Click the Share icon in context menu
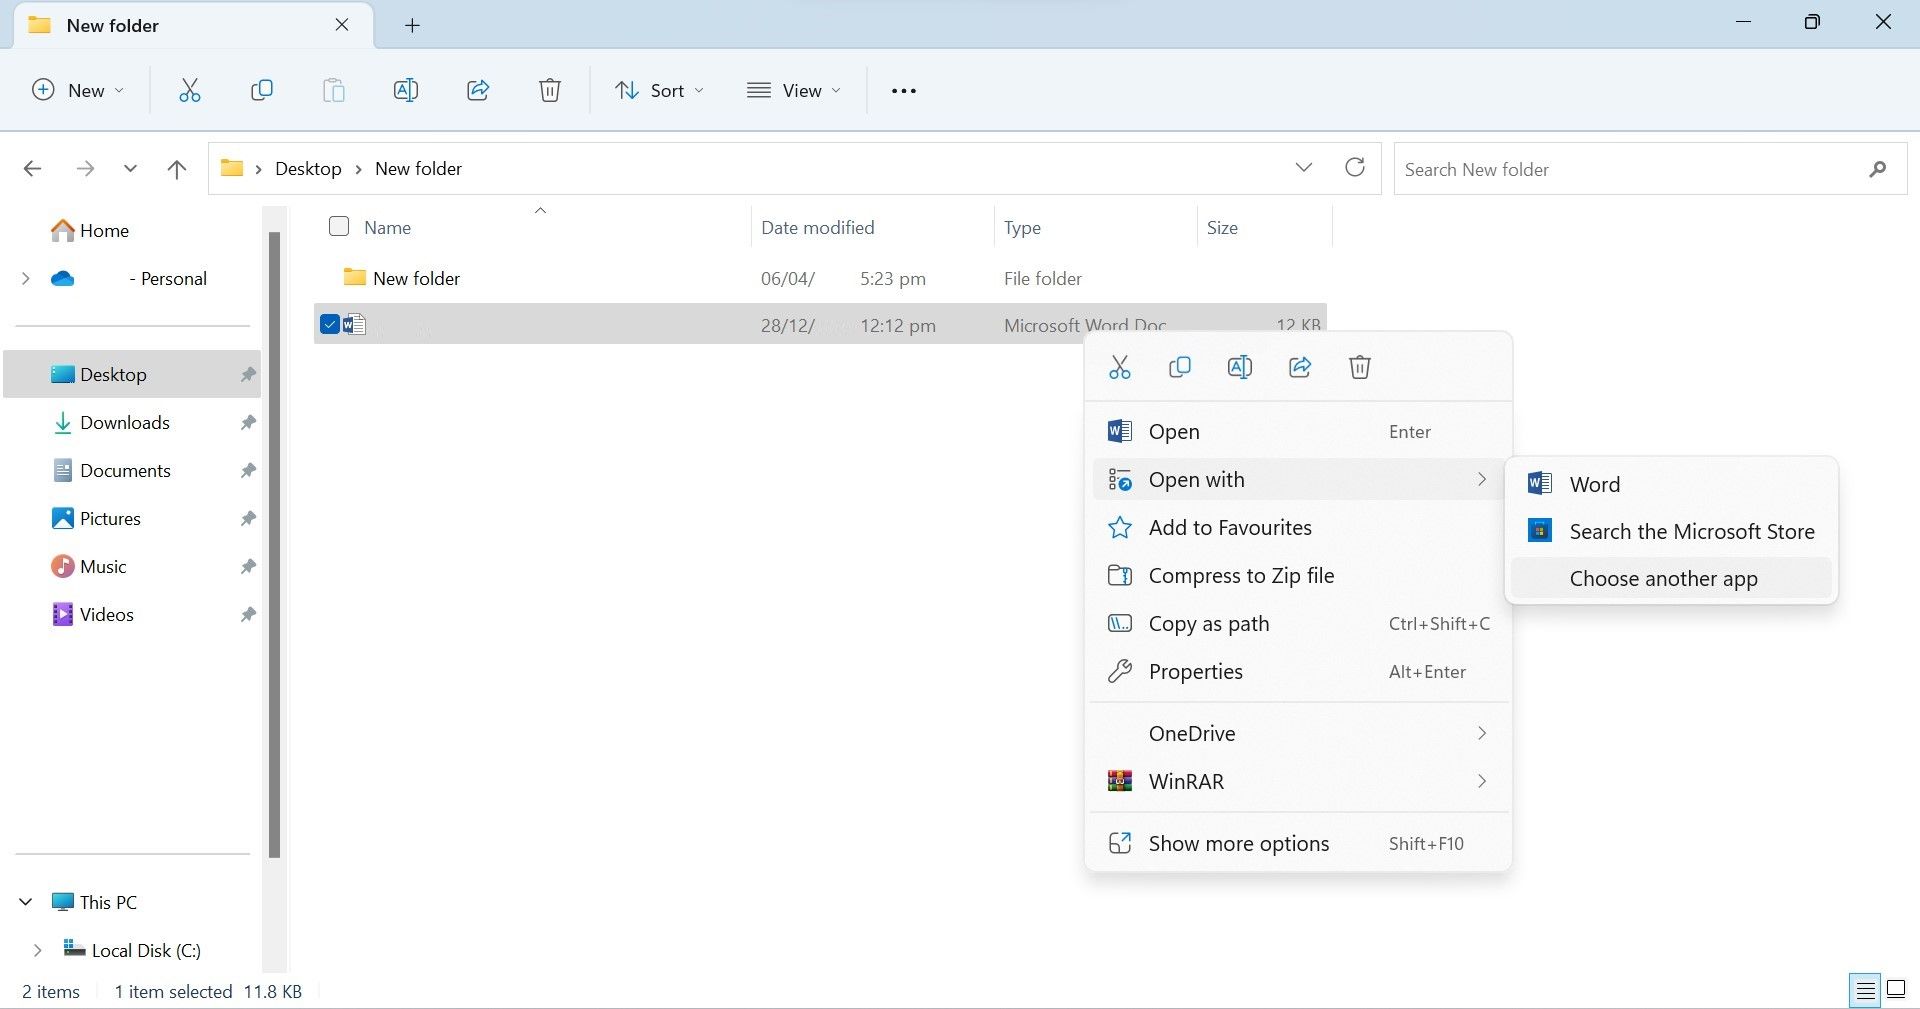Viewport: 1920px width, 1009px height. (x=1300, y=367)
